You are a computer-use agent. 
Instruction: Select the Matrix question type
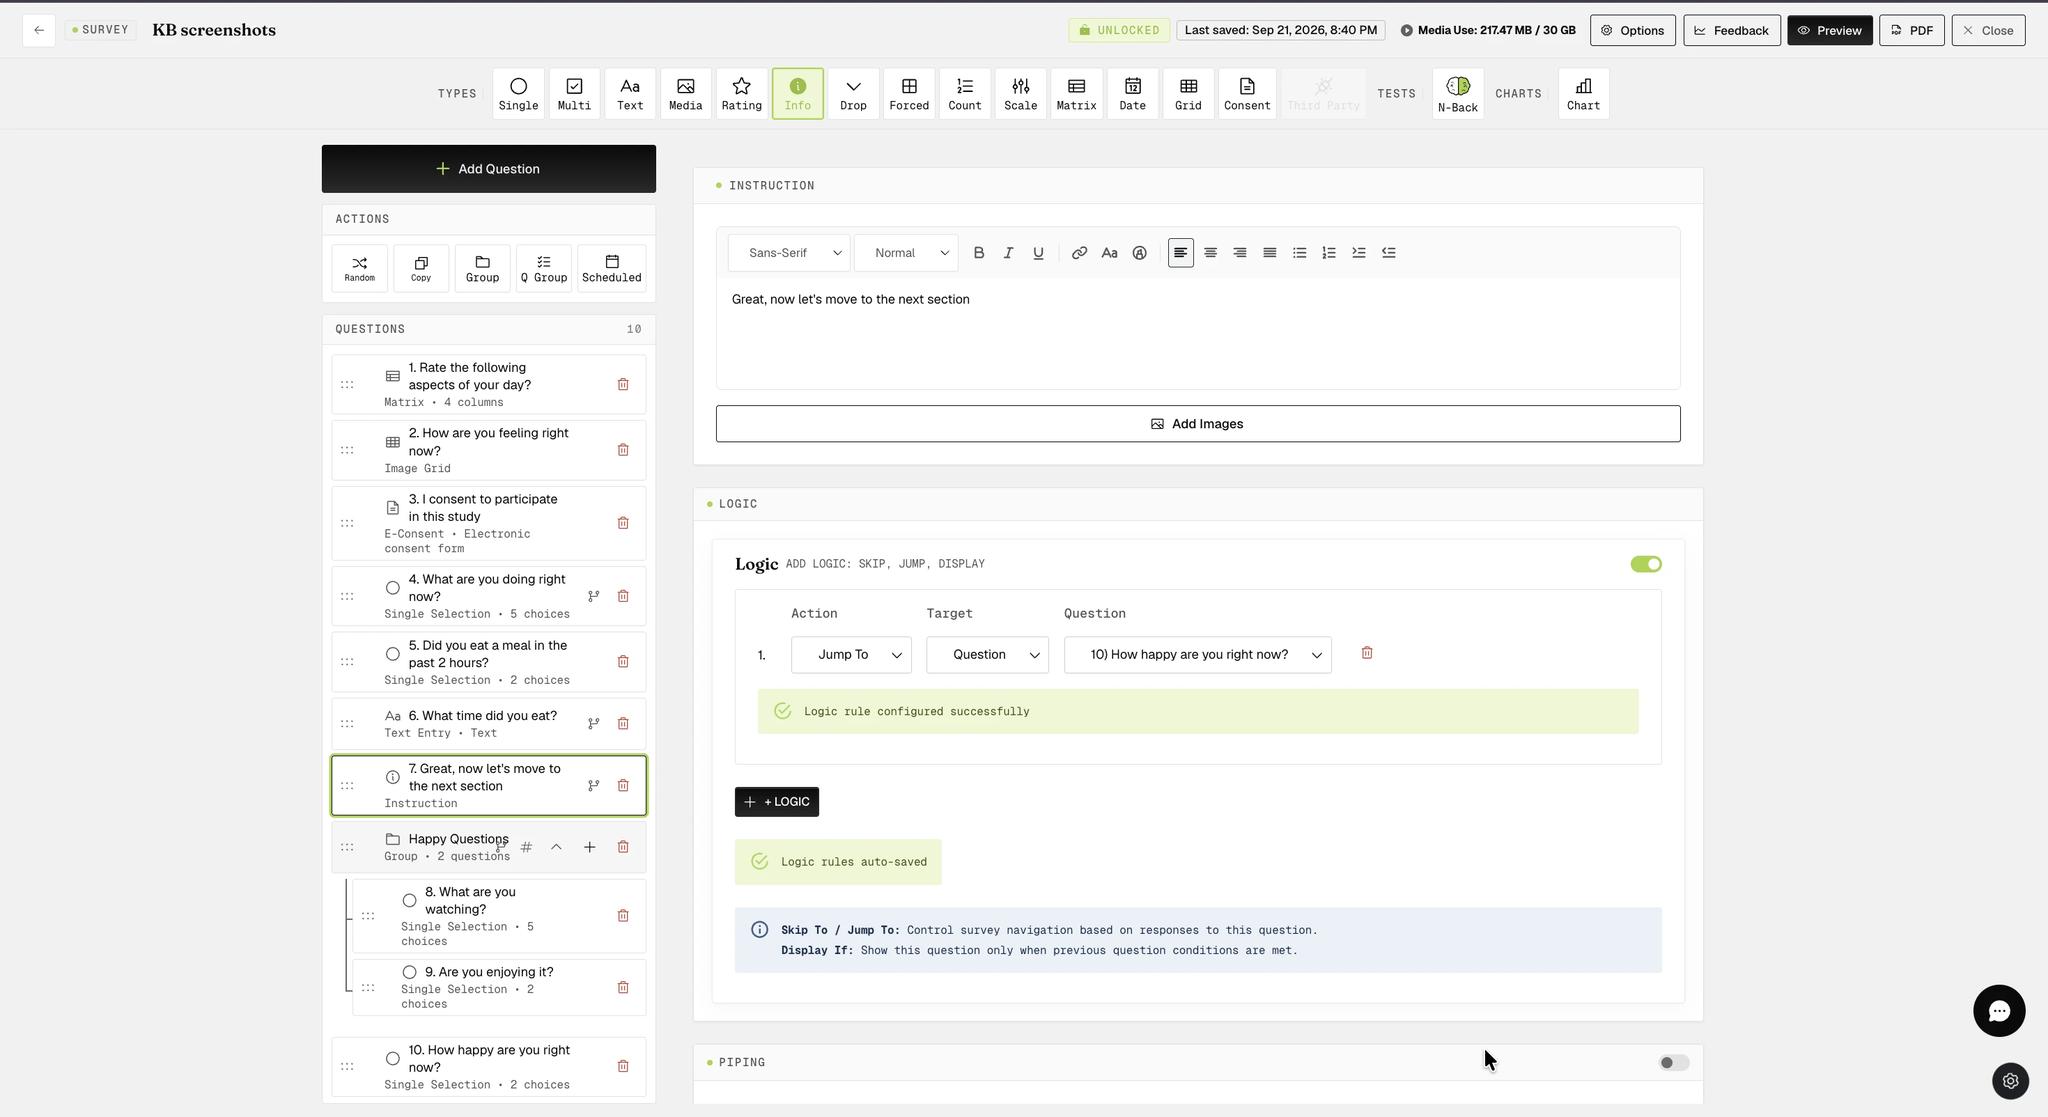click(1076, 94)
